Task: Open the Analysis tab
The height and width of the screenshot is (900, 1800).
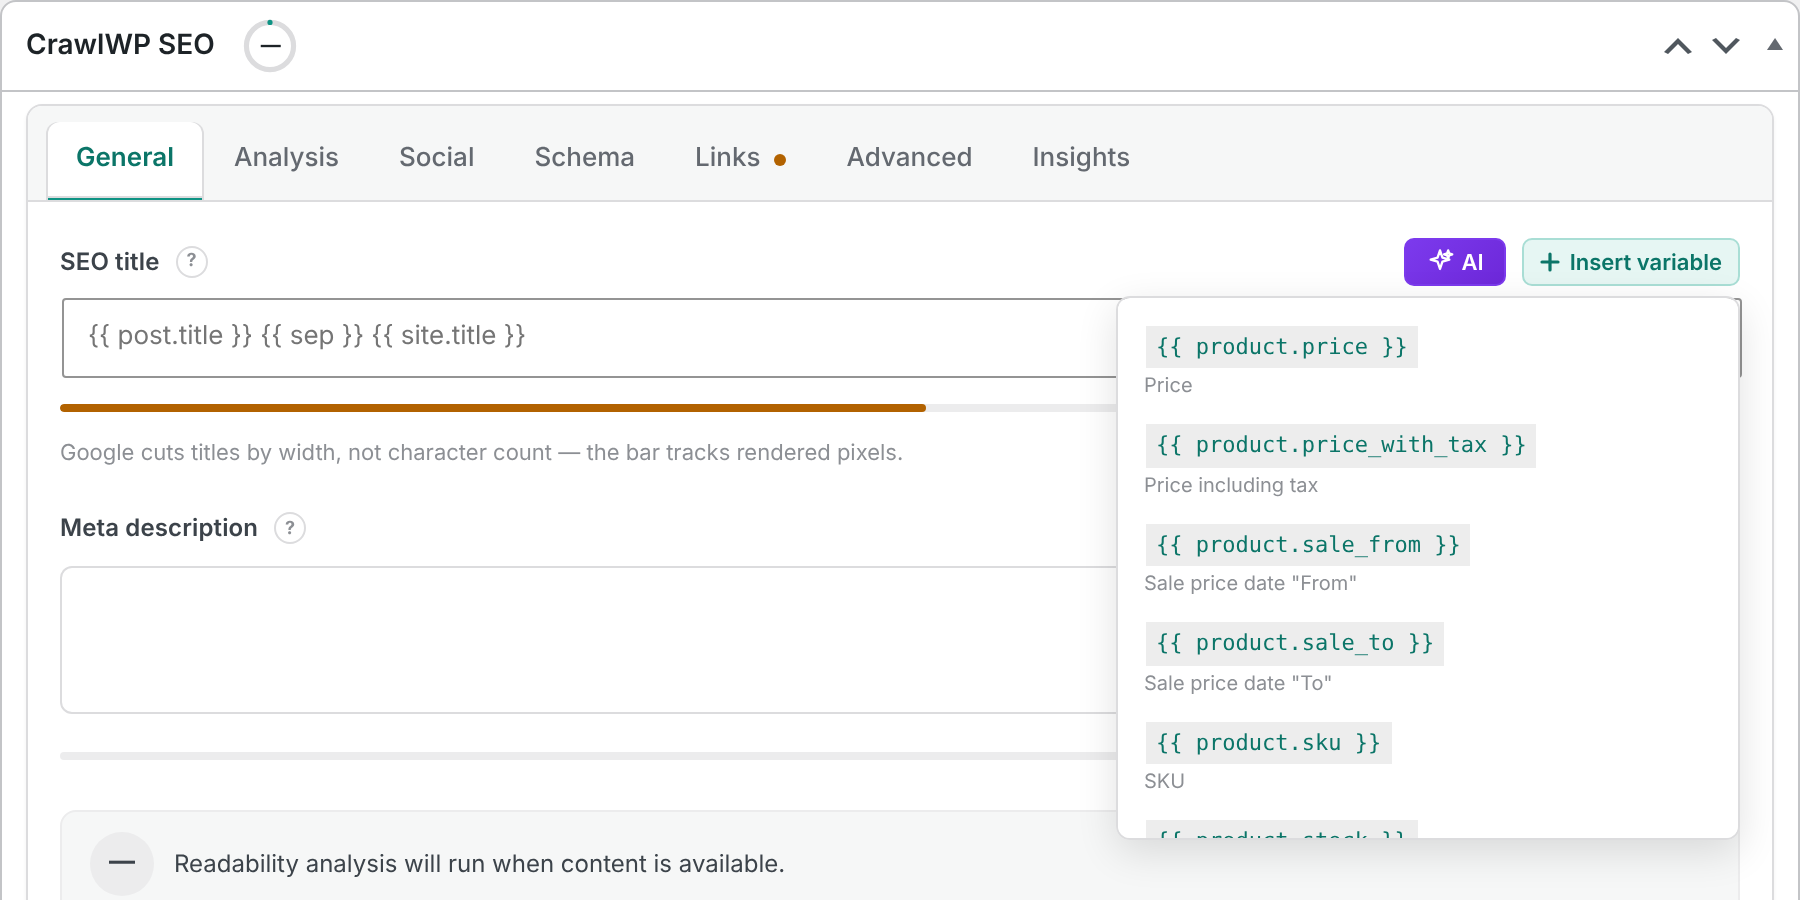Action: [286, 158]
